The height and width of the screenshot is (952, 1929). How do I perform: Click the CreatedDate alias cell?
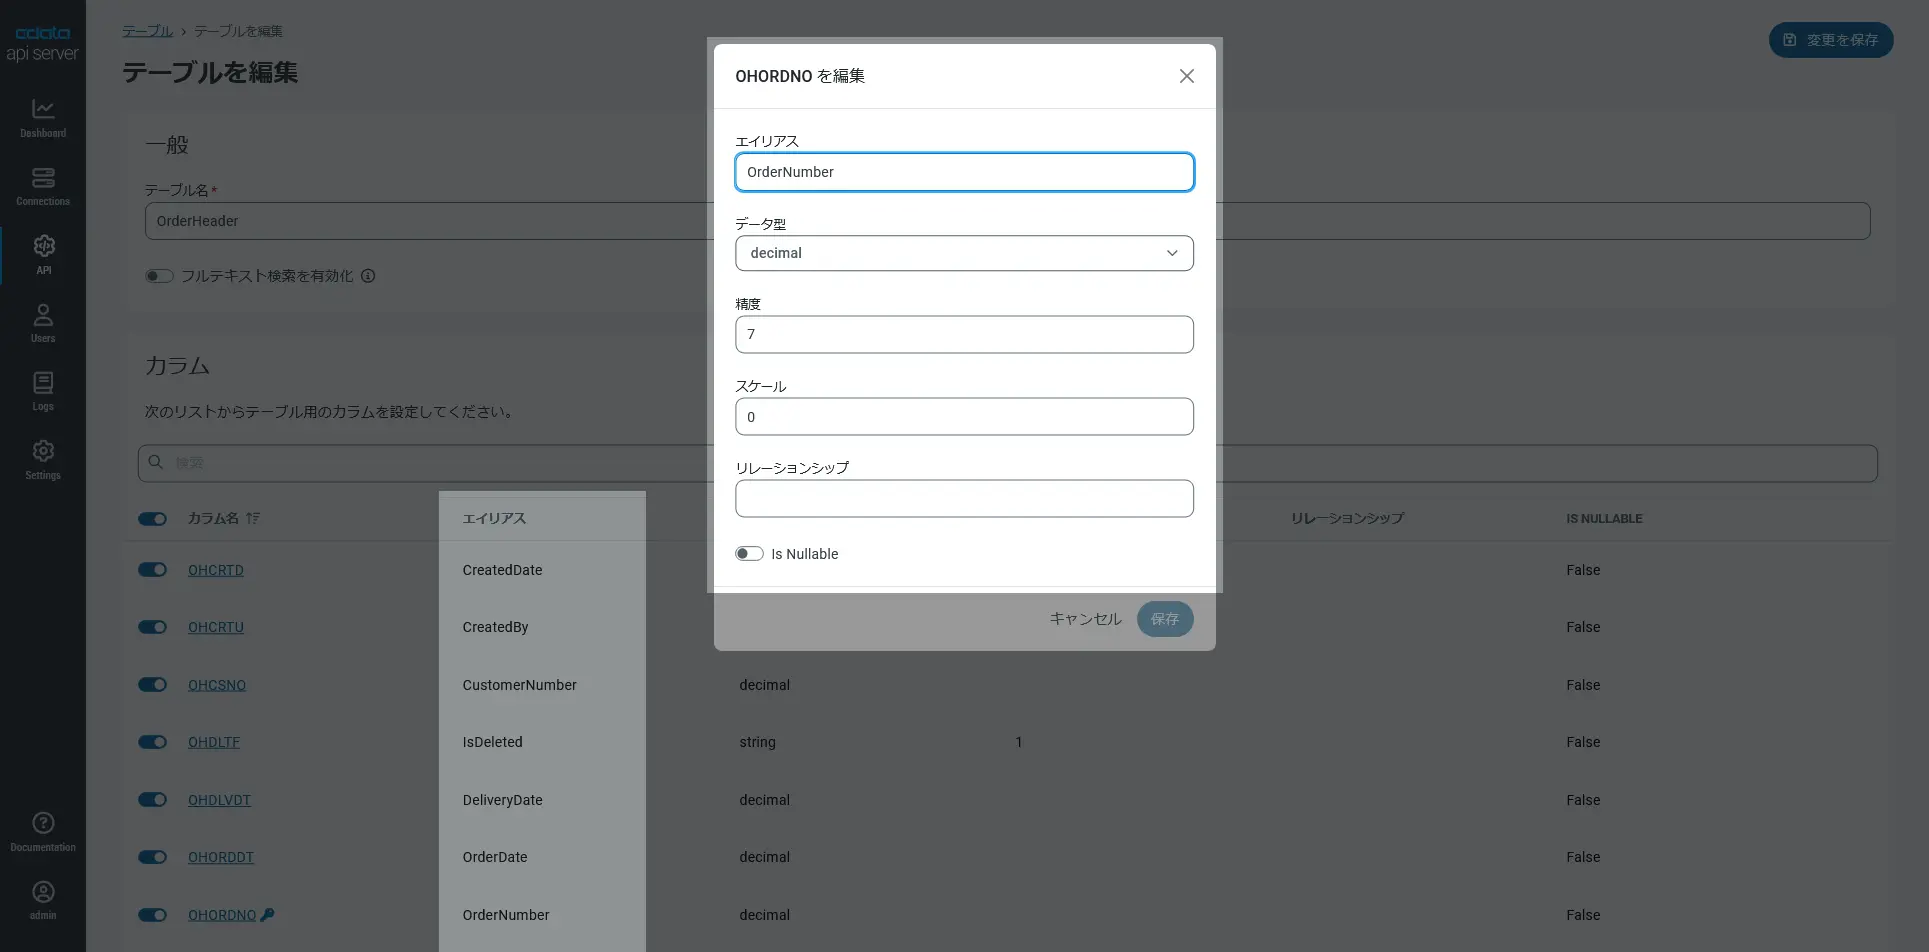[502, 570]
